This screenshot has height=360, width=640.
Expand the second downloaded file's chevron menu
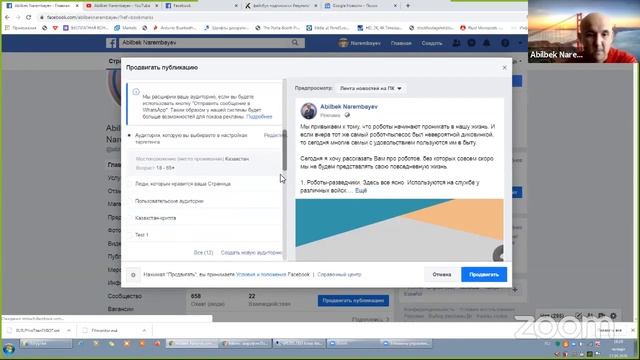tap(144, 330)
